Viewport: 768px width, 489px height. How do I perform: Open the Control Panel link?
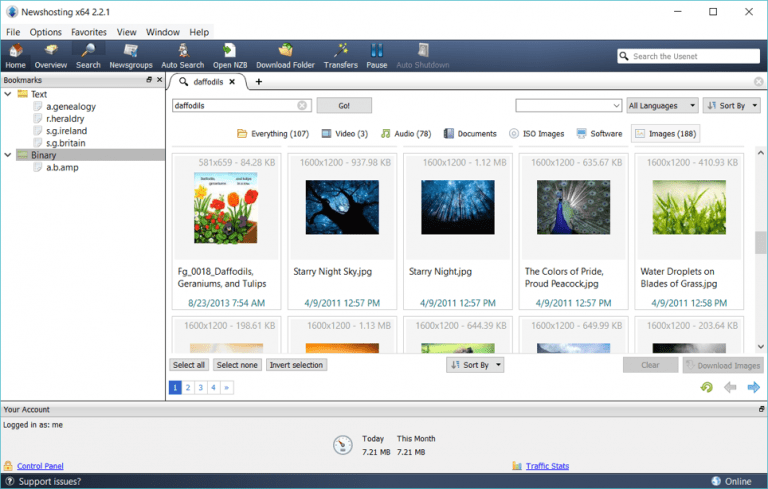[40, 466]
